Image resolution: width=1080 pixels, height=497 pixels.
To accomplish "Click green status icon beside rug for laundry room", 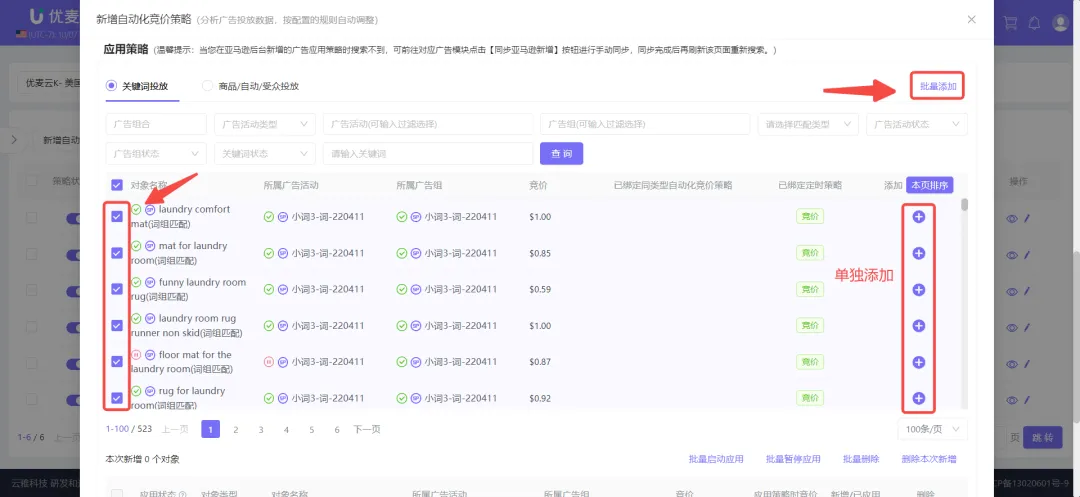I will pos(136,391).
